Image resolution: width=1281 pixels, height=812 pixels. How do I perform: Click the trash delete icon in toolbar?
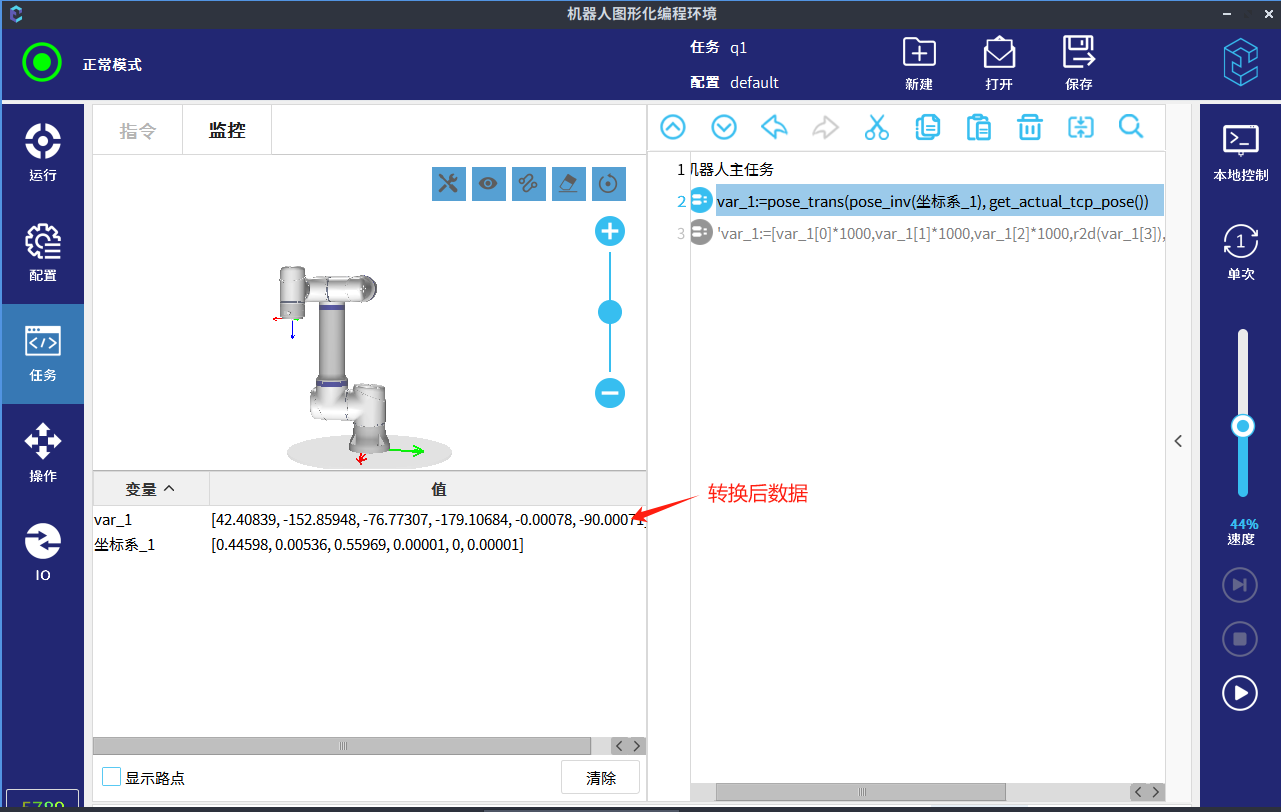pyautogui.click(x=1029, y=127)
